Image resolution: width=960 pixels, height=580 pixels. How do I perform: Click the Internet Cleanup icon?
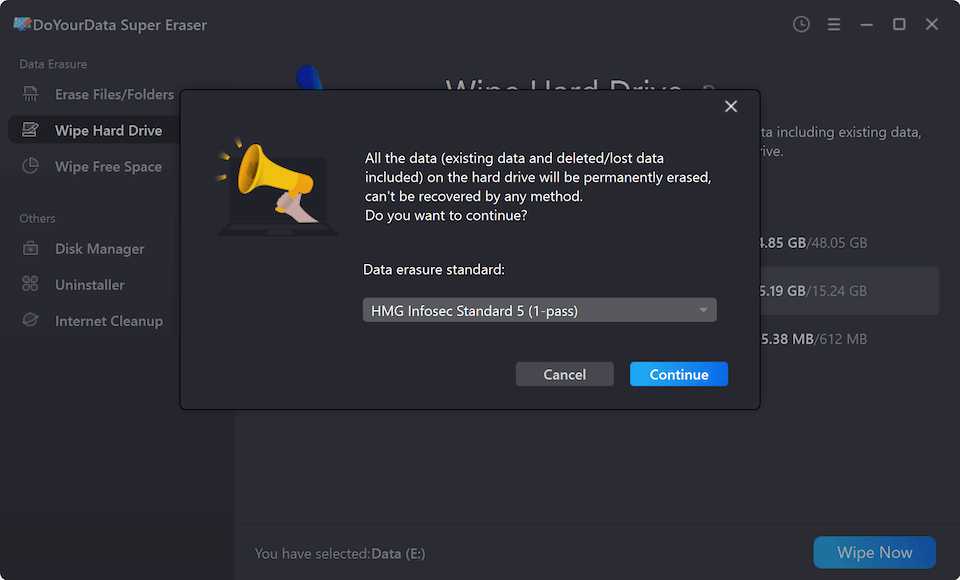pos(31,321)
